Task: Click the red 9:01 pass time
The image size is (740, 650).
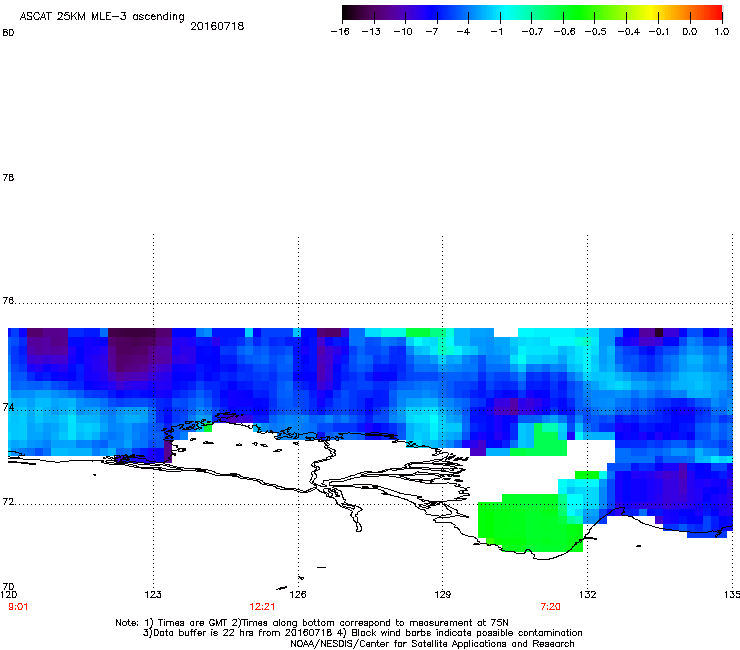Action: (18, 607)
